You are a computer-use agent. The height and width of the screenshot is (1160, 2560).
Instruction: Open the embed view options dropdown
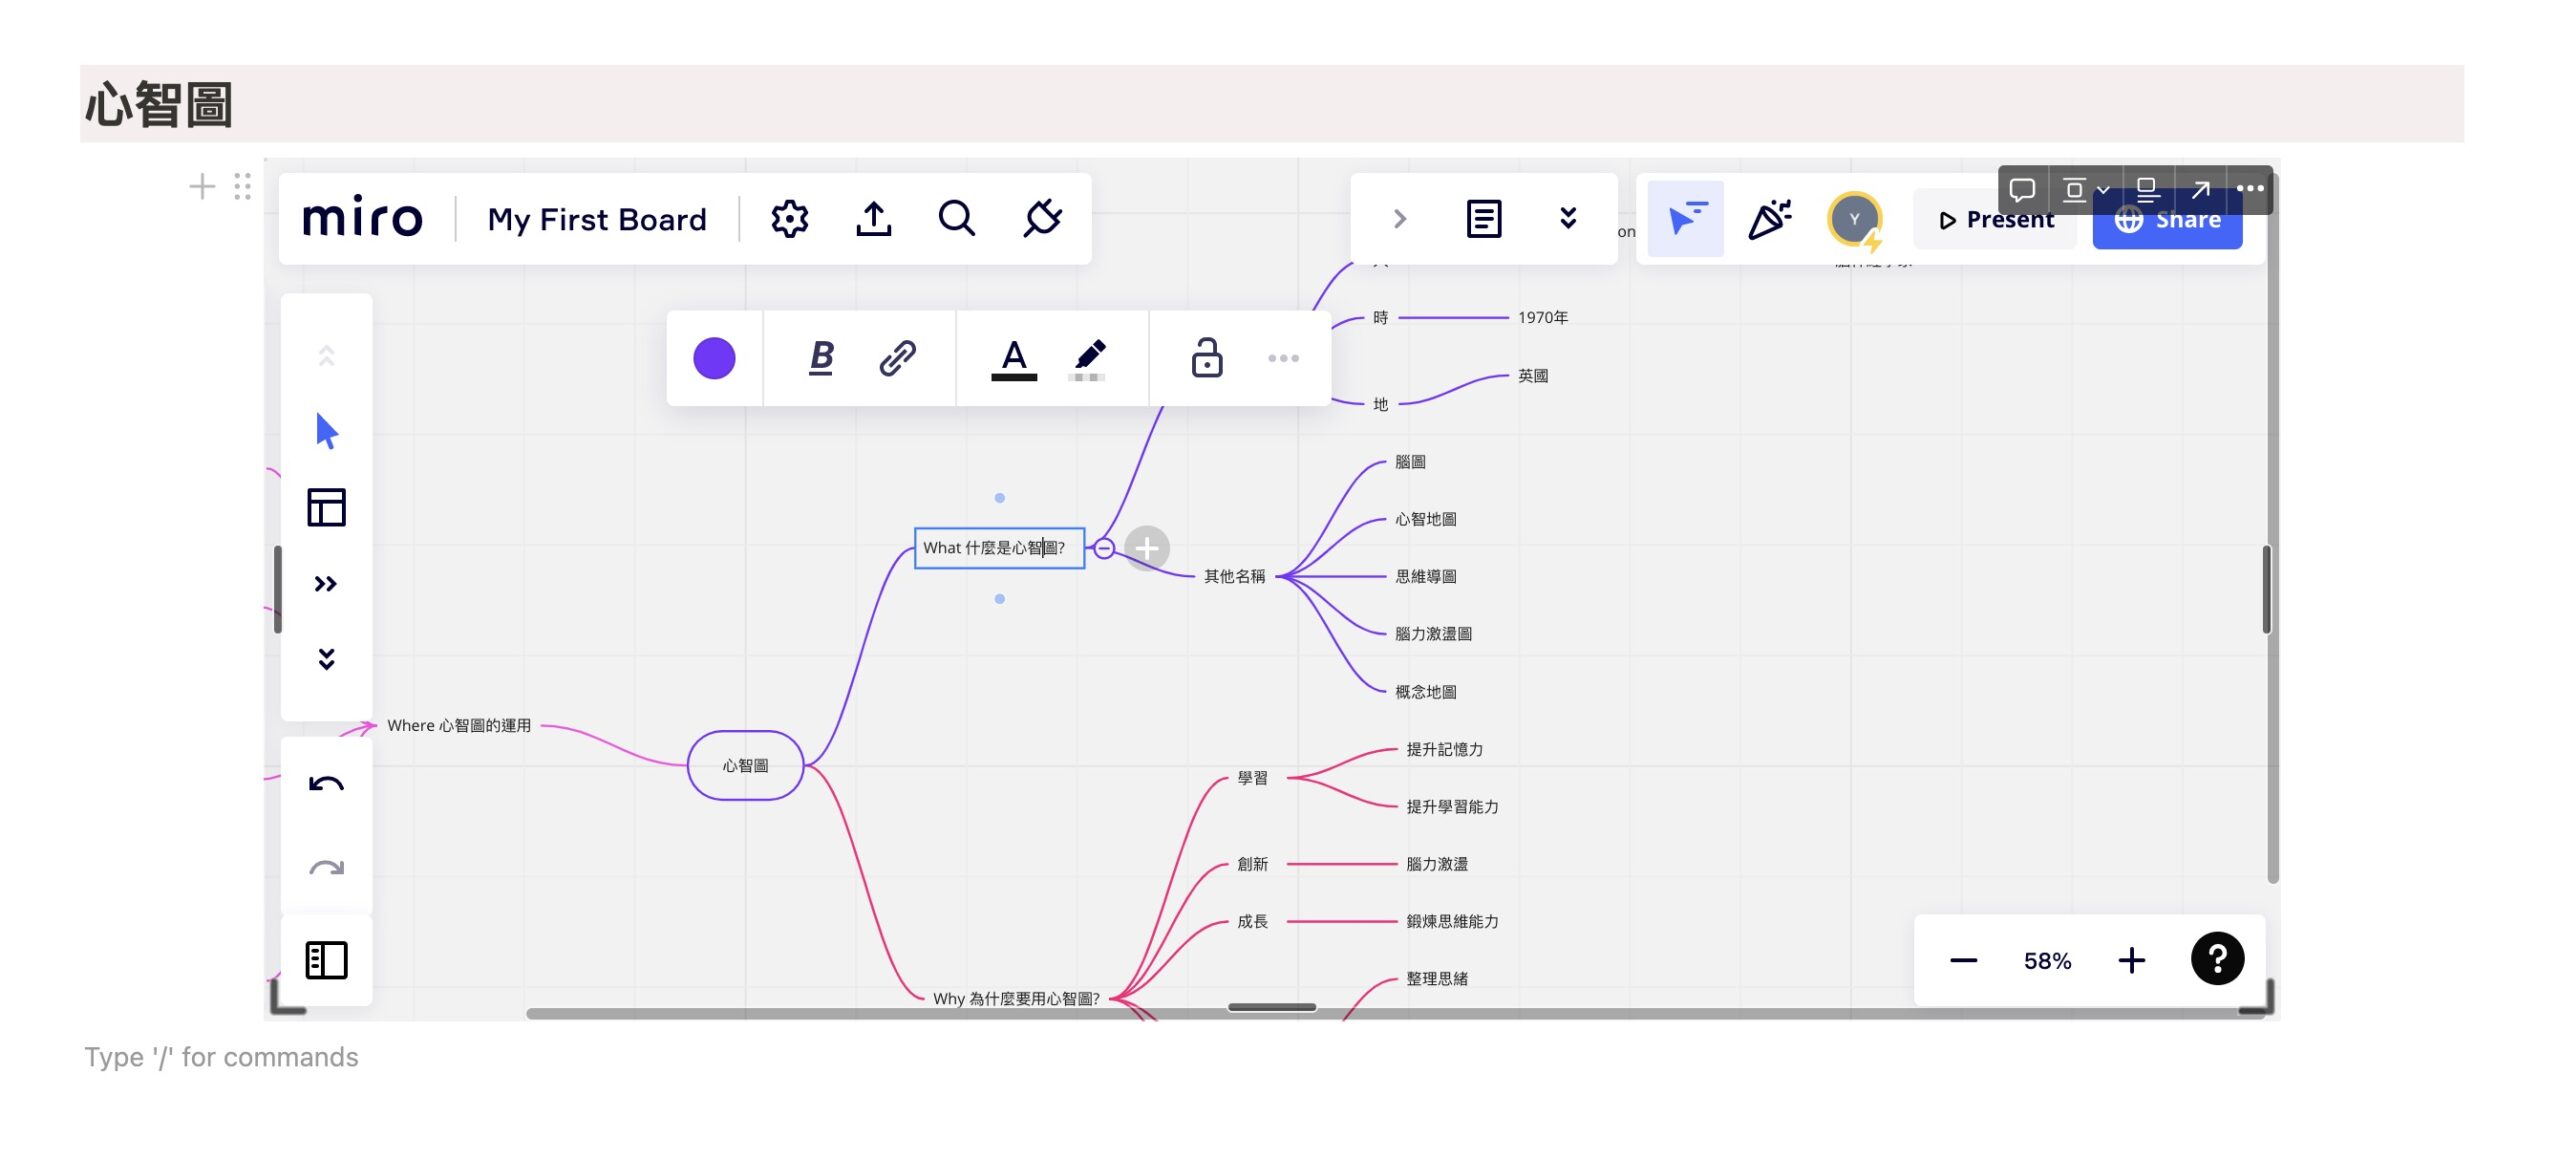pyautogui.click(x=2086, y=189)
